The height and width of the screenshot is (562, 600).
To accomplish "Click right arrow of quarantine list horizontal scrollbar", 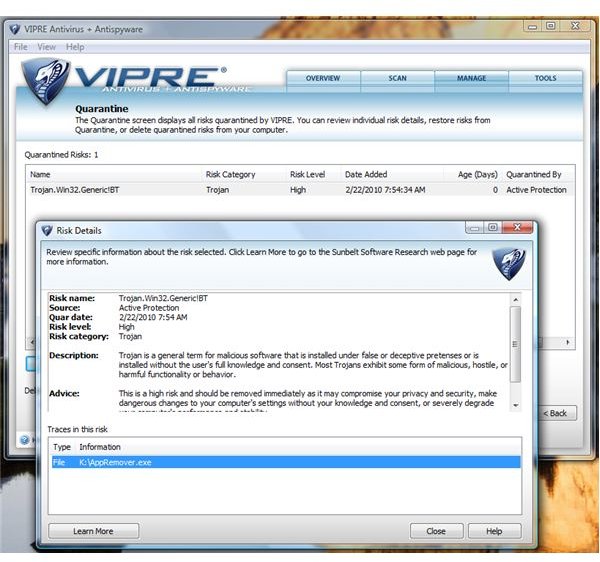I will point(568,342).
